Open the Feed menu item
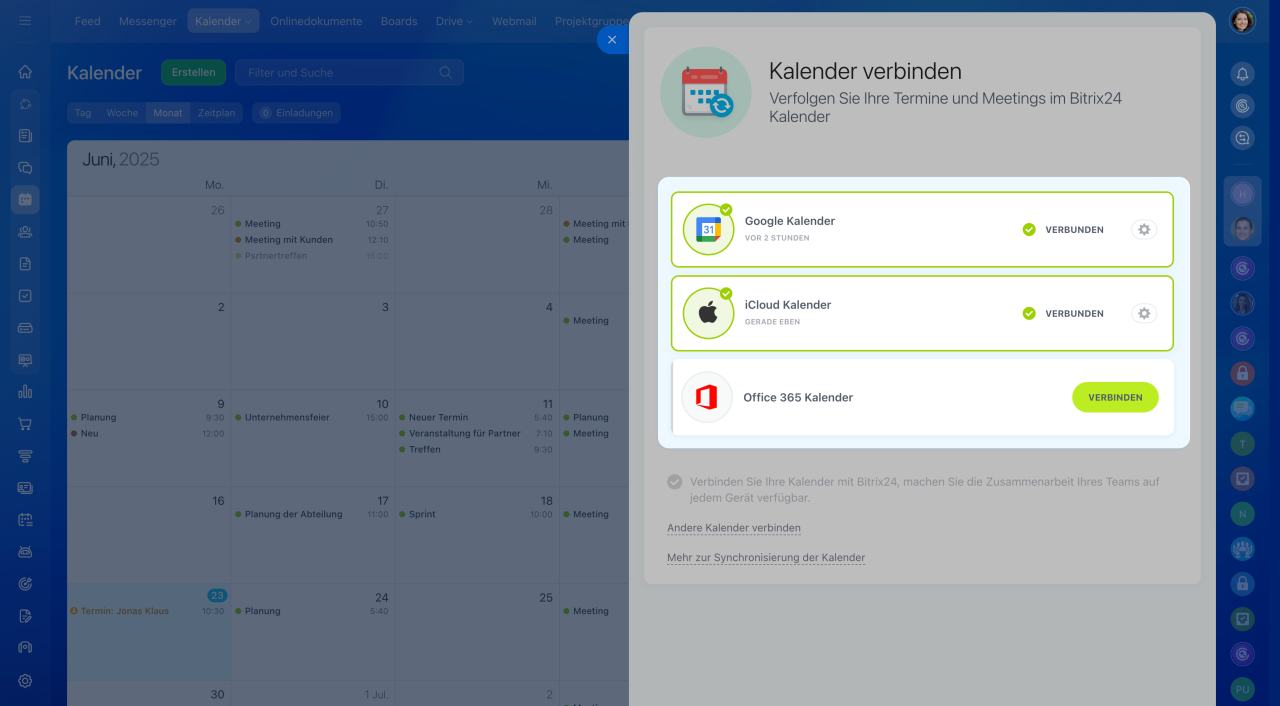Screen dimensions: 1280x706 [88, 21]
